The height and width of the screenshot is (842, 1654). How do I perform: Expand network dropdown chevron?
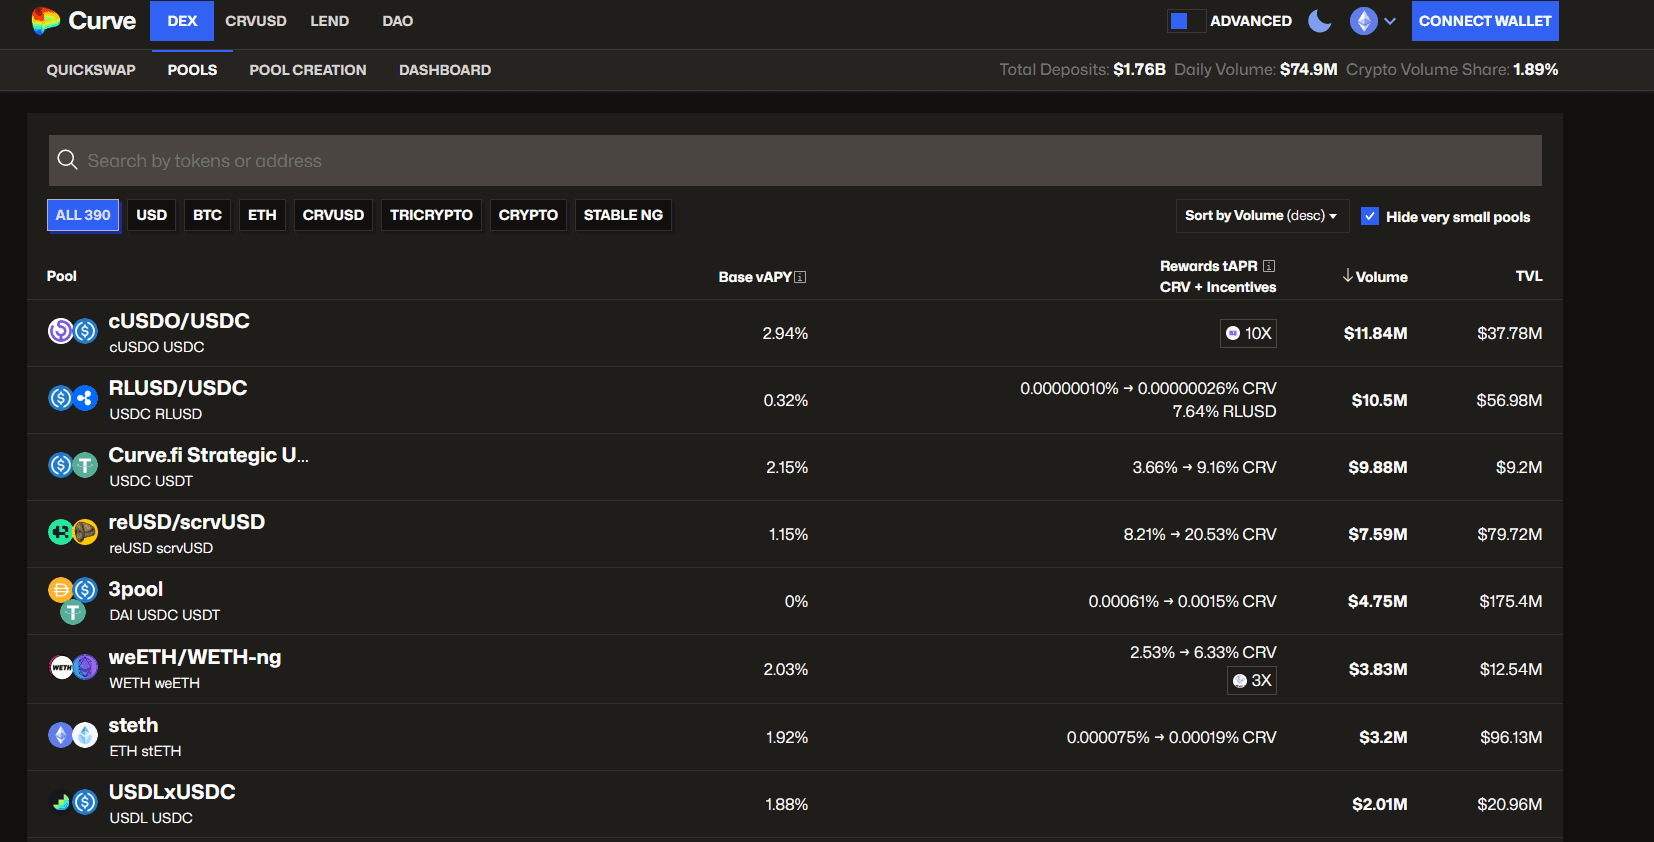[1390, 21]
